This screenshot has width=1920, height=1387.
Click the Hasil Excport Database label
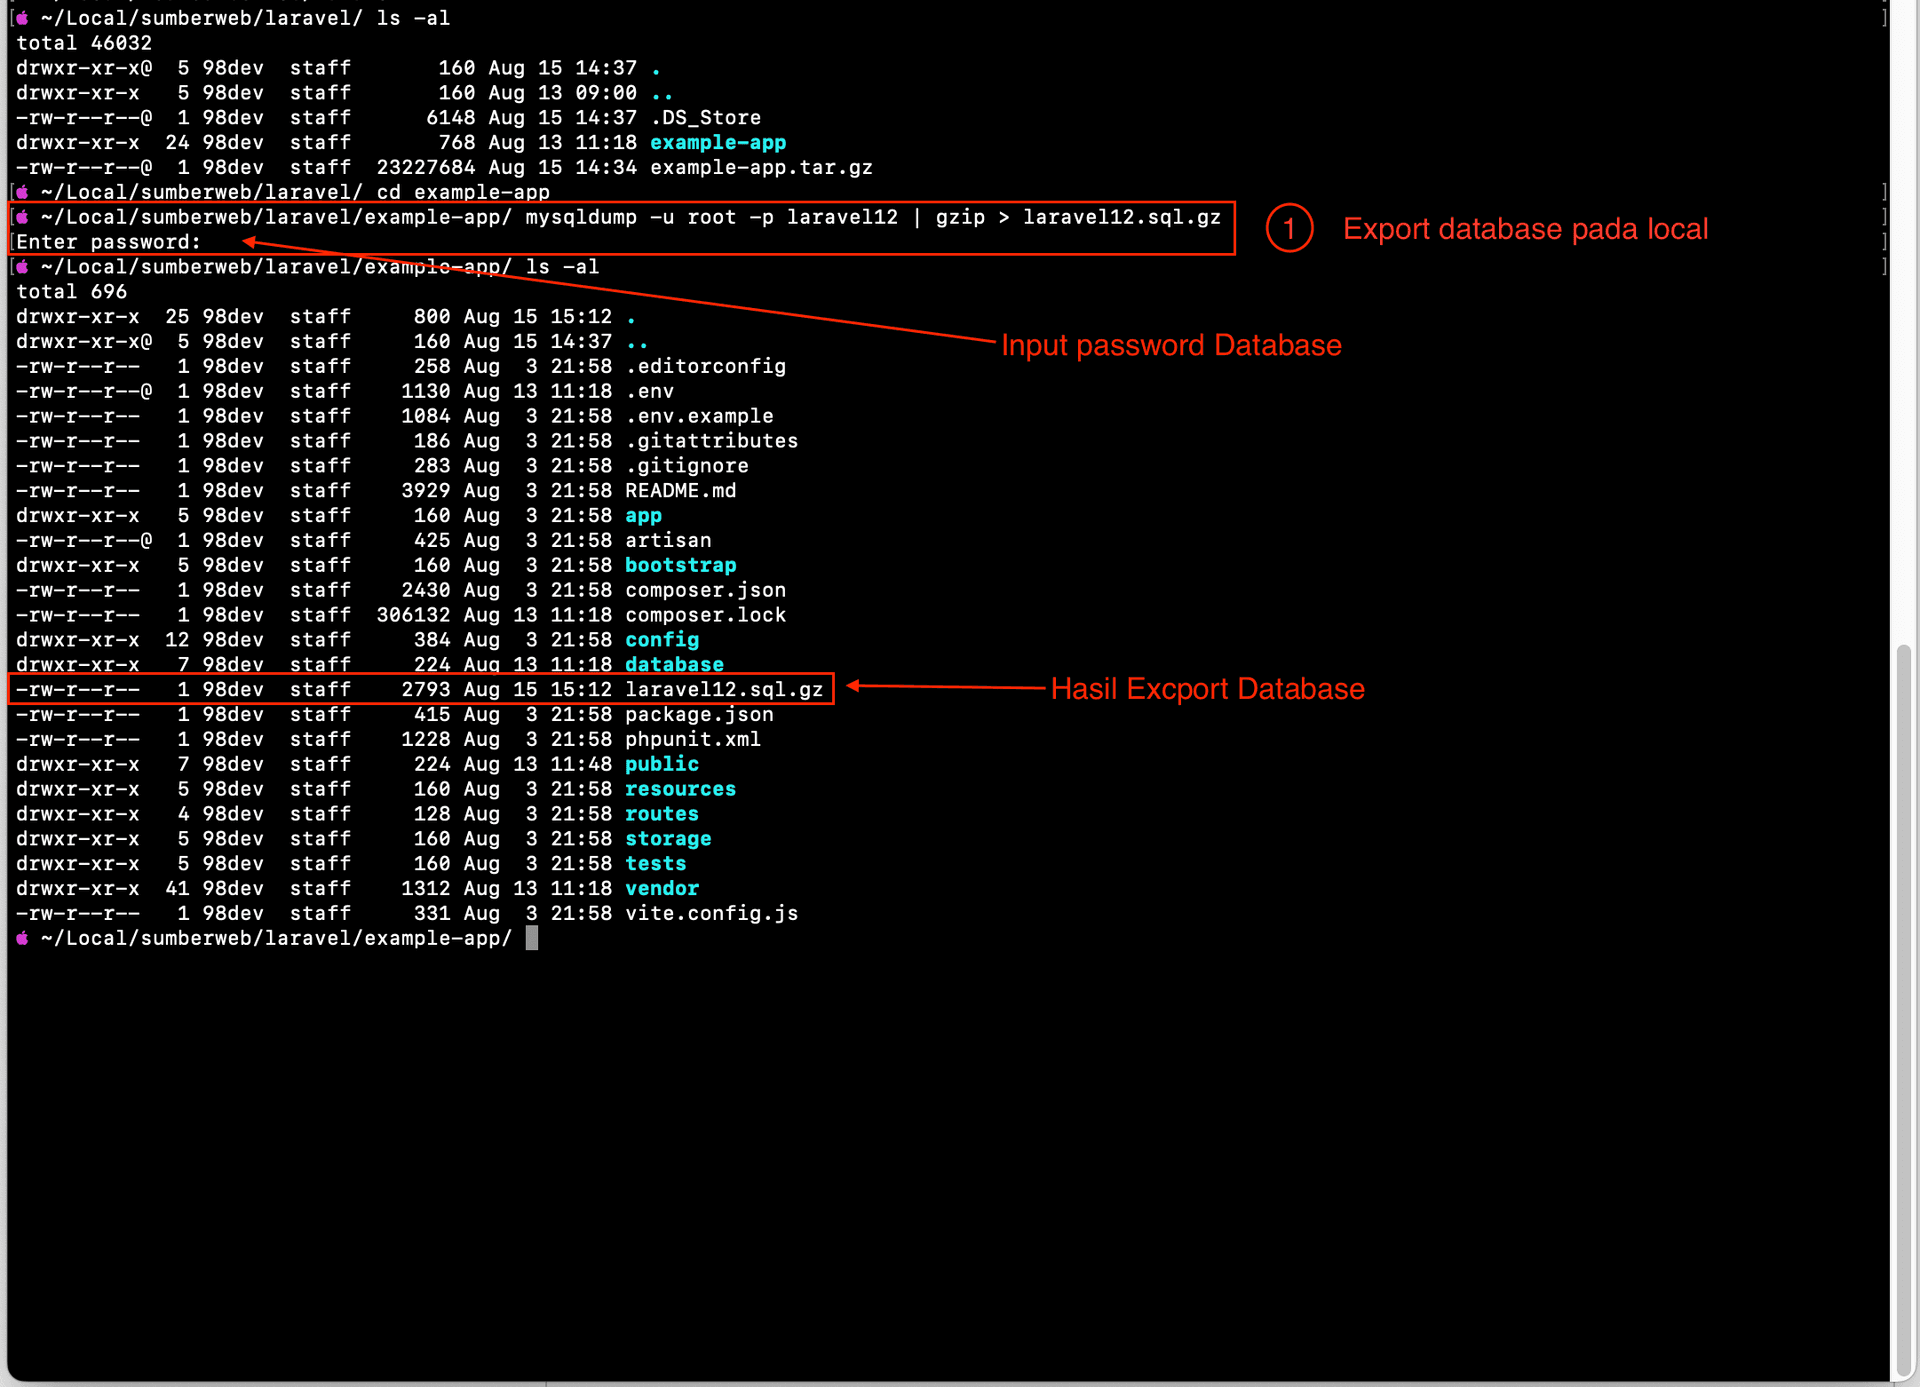coord(1208,688)
